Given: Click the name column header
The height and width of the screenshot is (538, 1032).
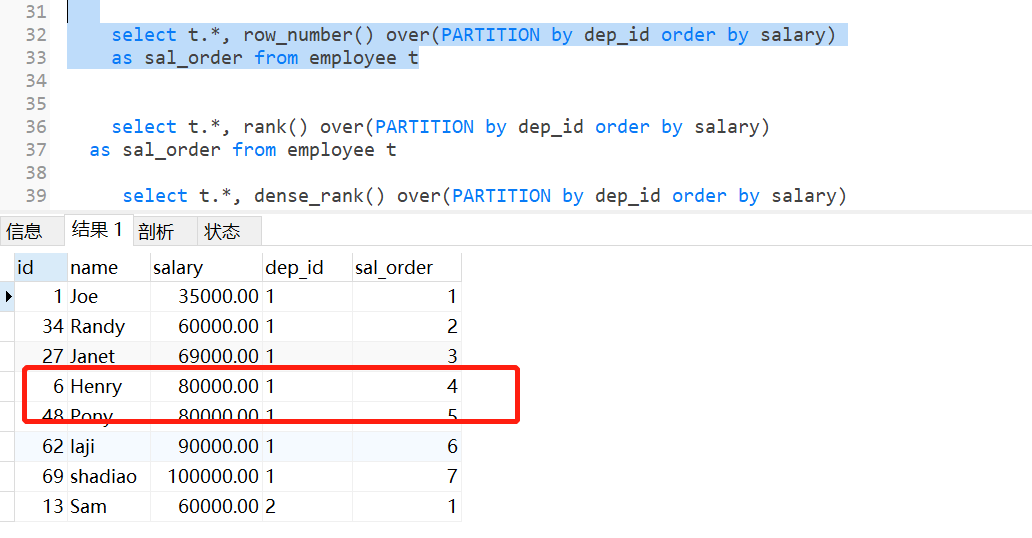Looking at the screenshot, I should click(x=109, y=267).
